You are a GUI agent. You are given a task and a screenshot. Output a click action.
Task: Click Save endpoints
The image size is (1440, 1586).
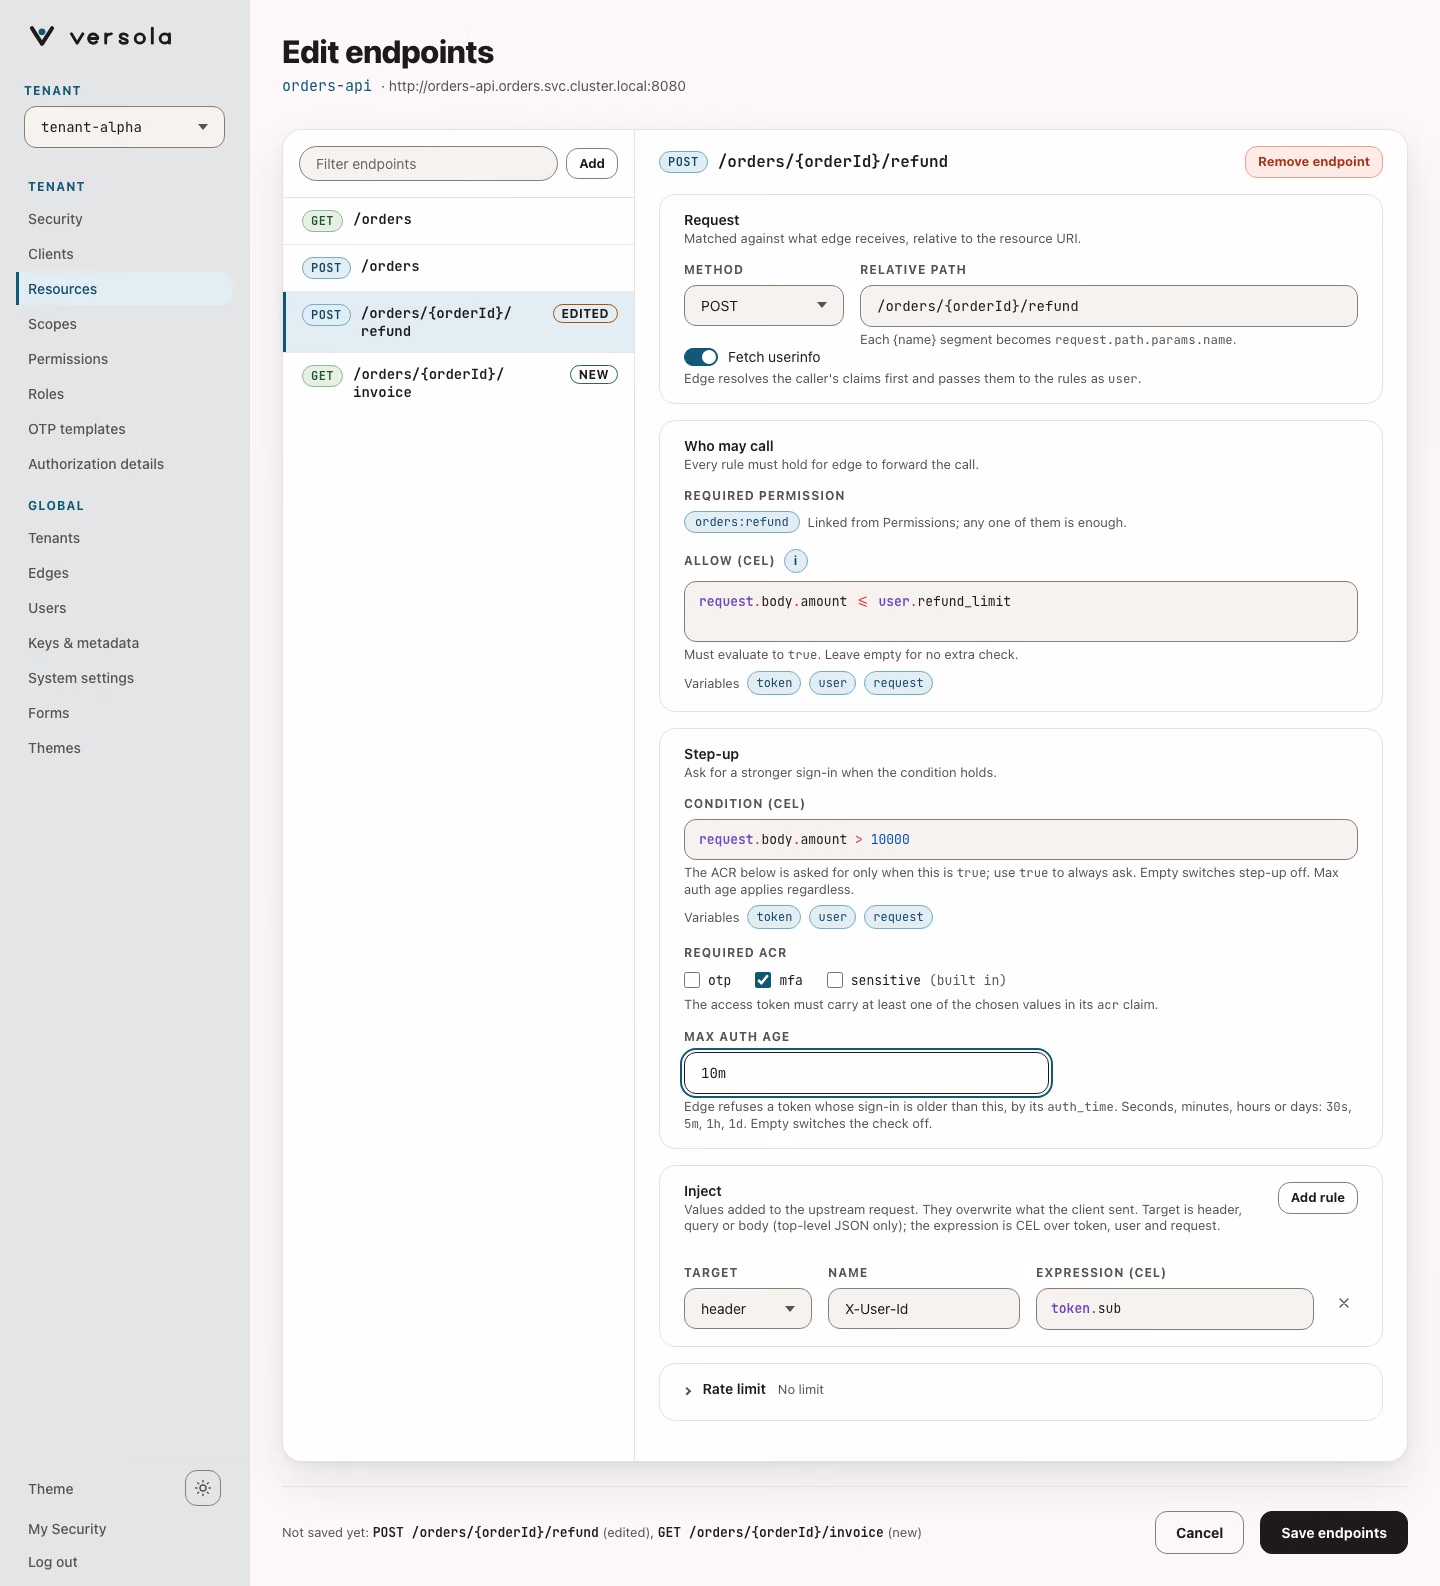pos(1333,1532)
